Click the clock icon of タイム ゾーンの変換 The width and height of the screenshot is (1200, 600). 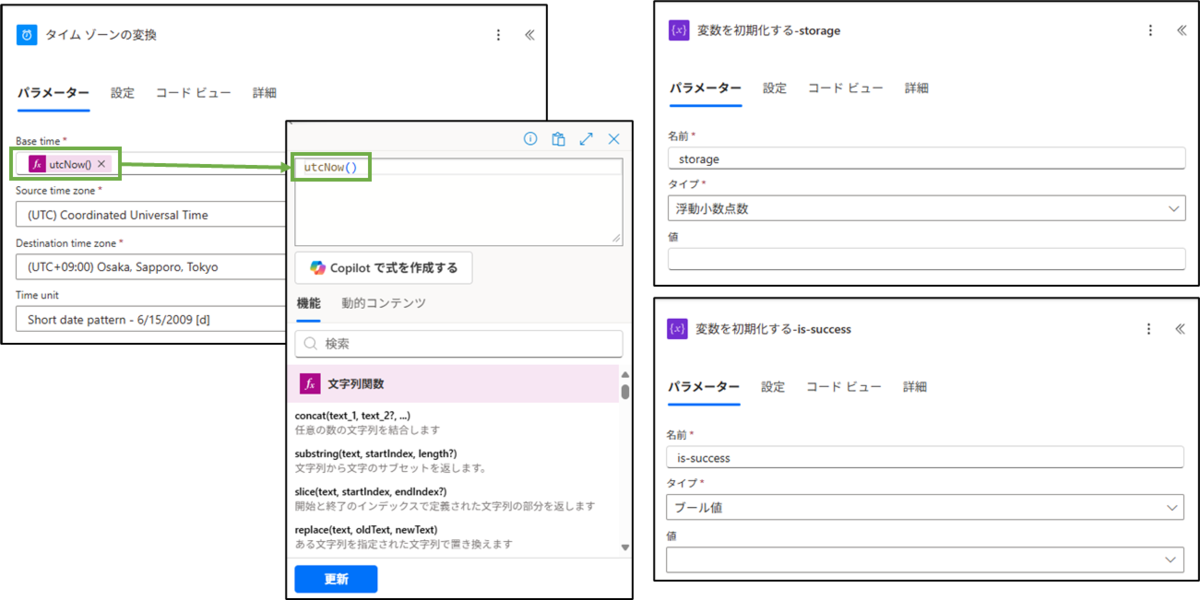(26, 35)
